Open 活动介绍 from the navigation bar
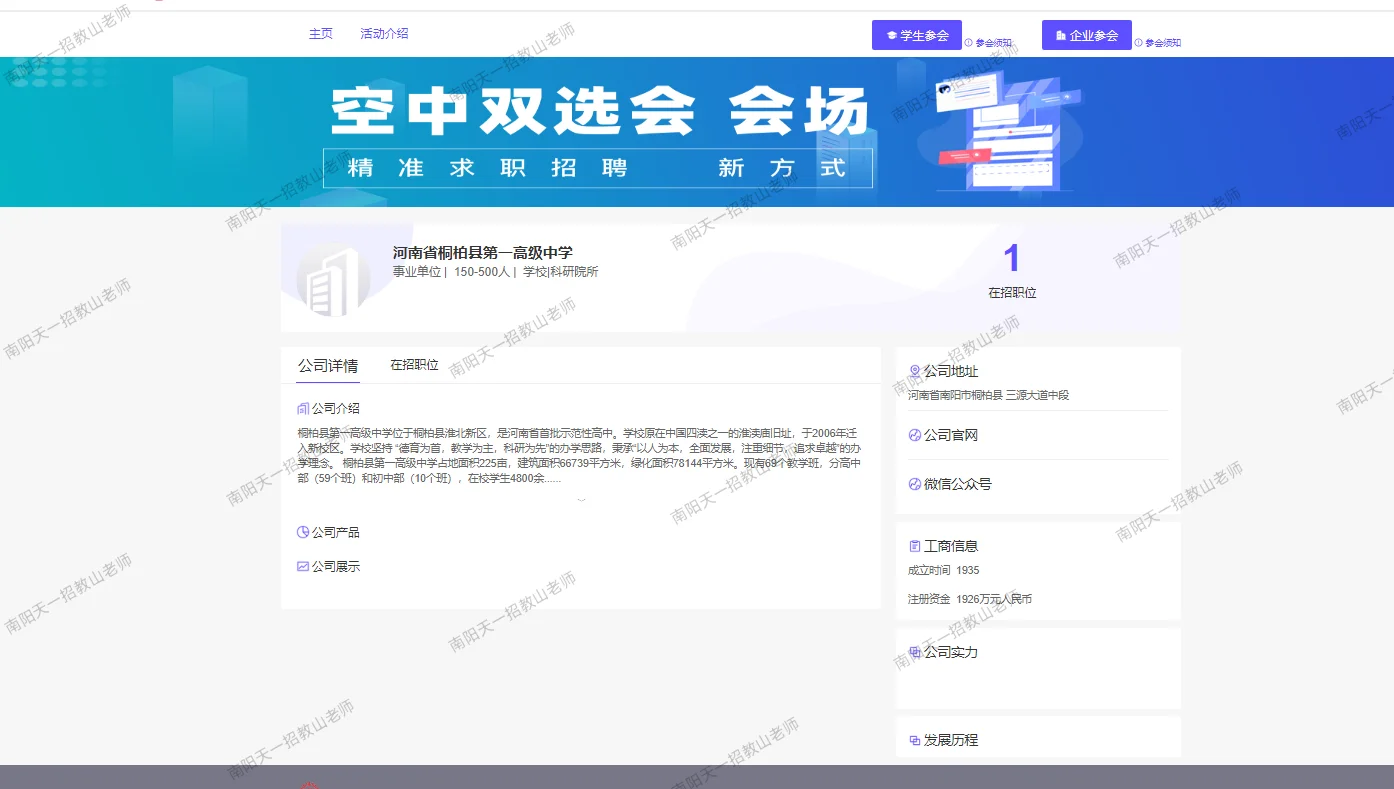This screenshot has width=1394, height=789. [x=384, y=33]
